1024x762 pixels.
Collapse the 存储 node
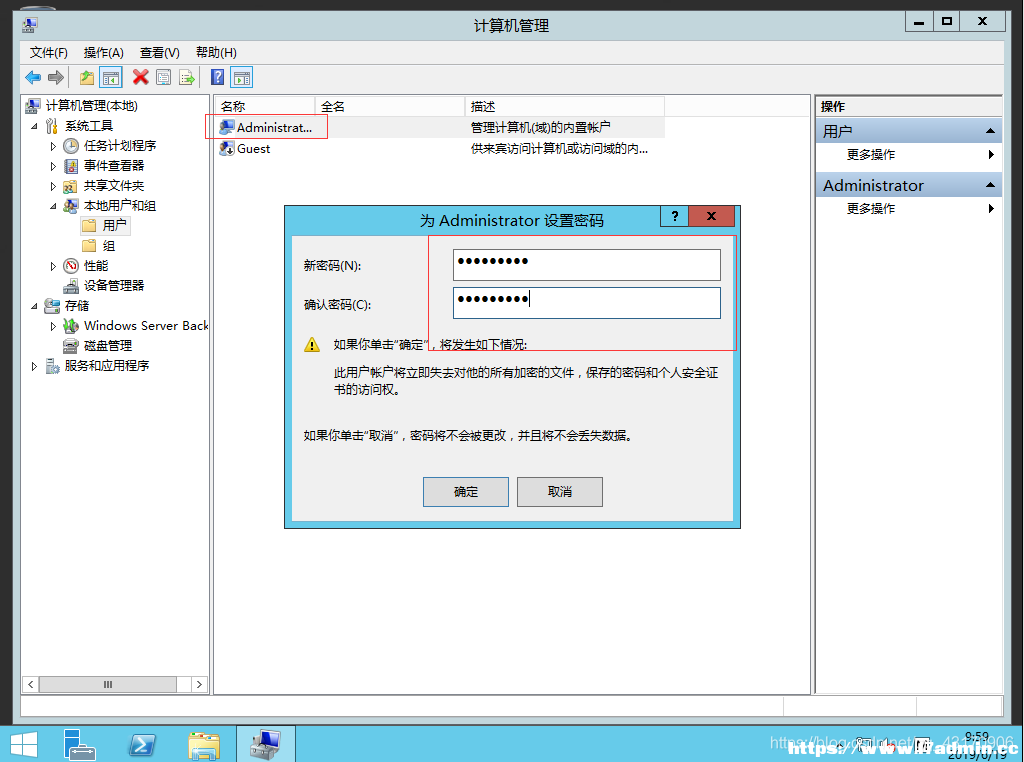34,306
